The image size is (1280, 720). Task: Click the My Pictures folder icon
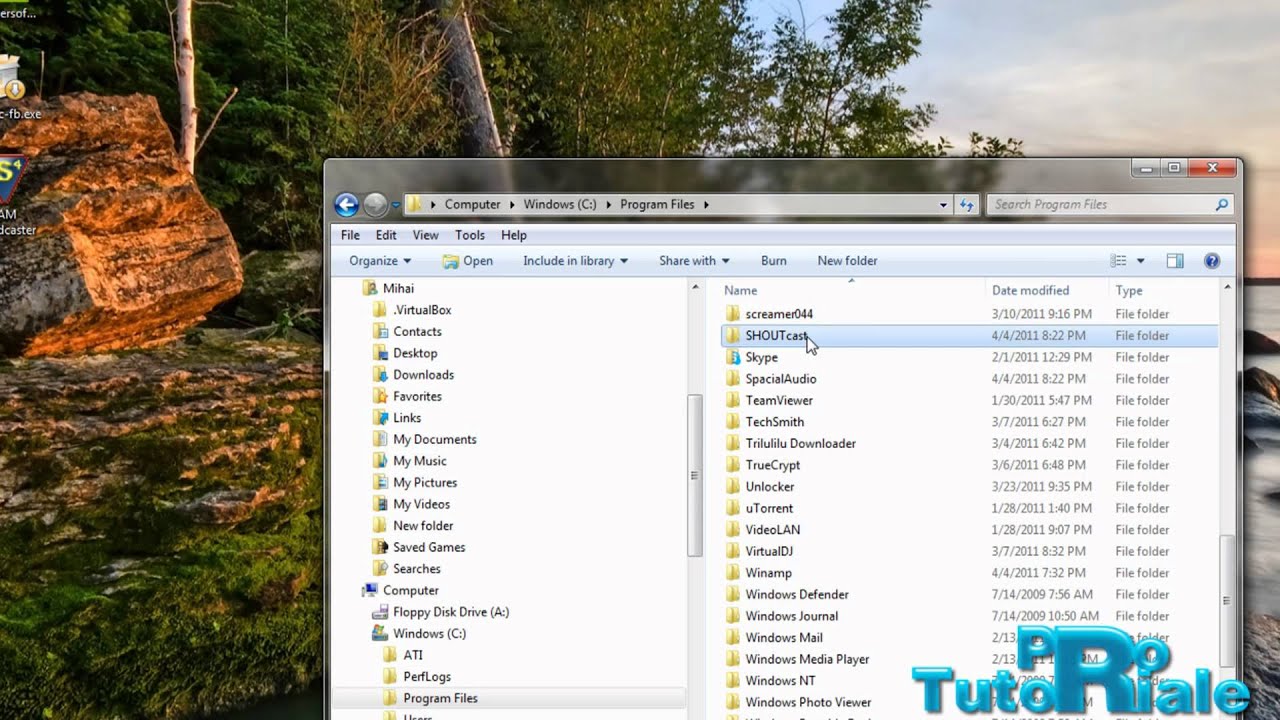click(380, 483)
